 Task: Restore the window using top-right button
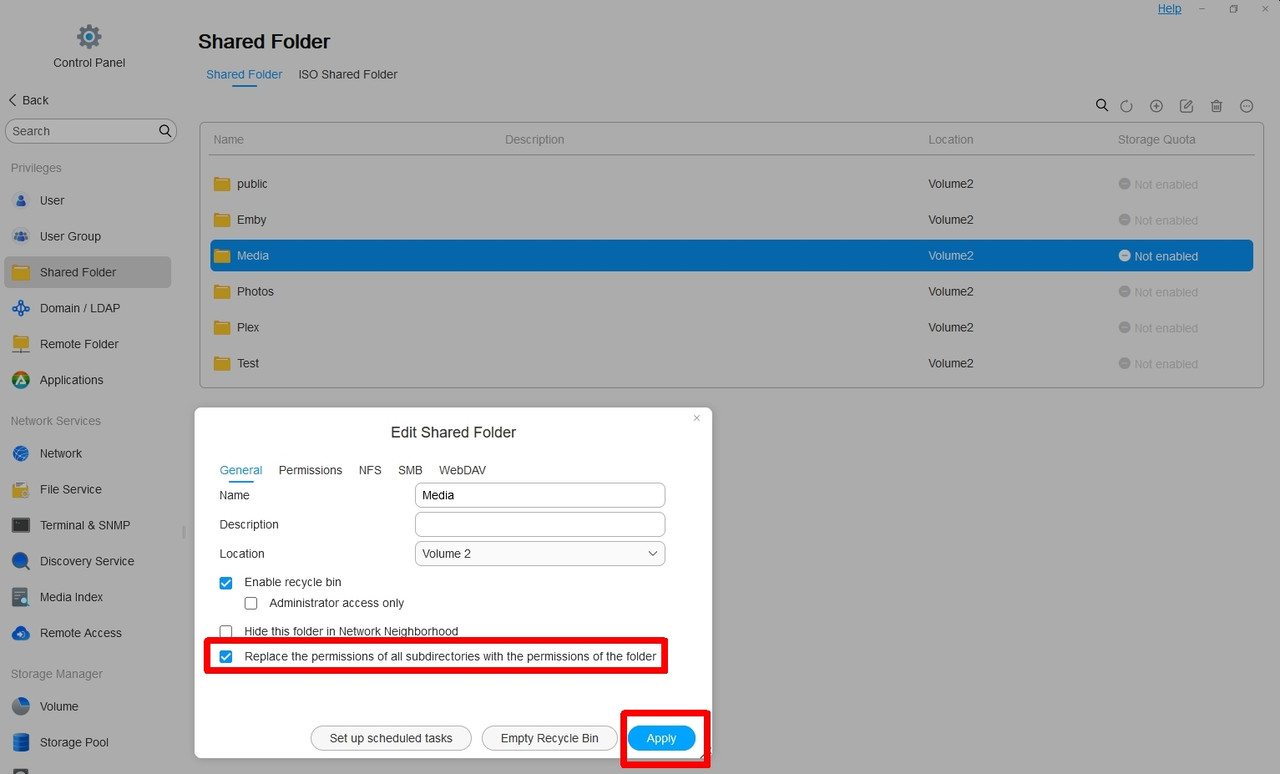click(1233, 9)
